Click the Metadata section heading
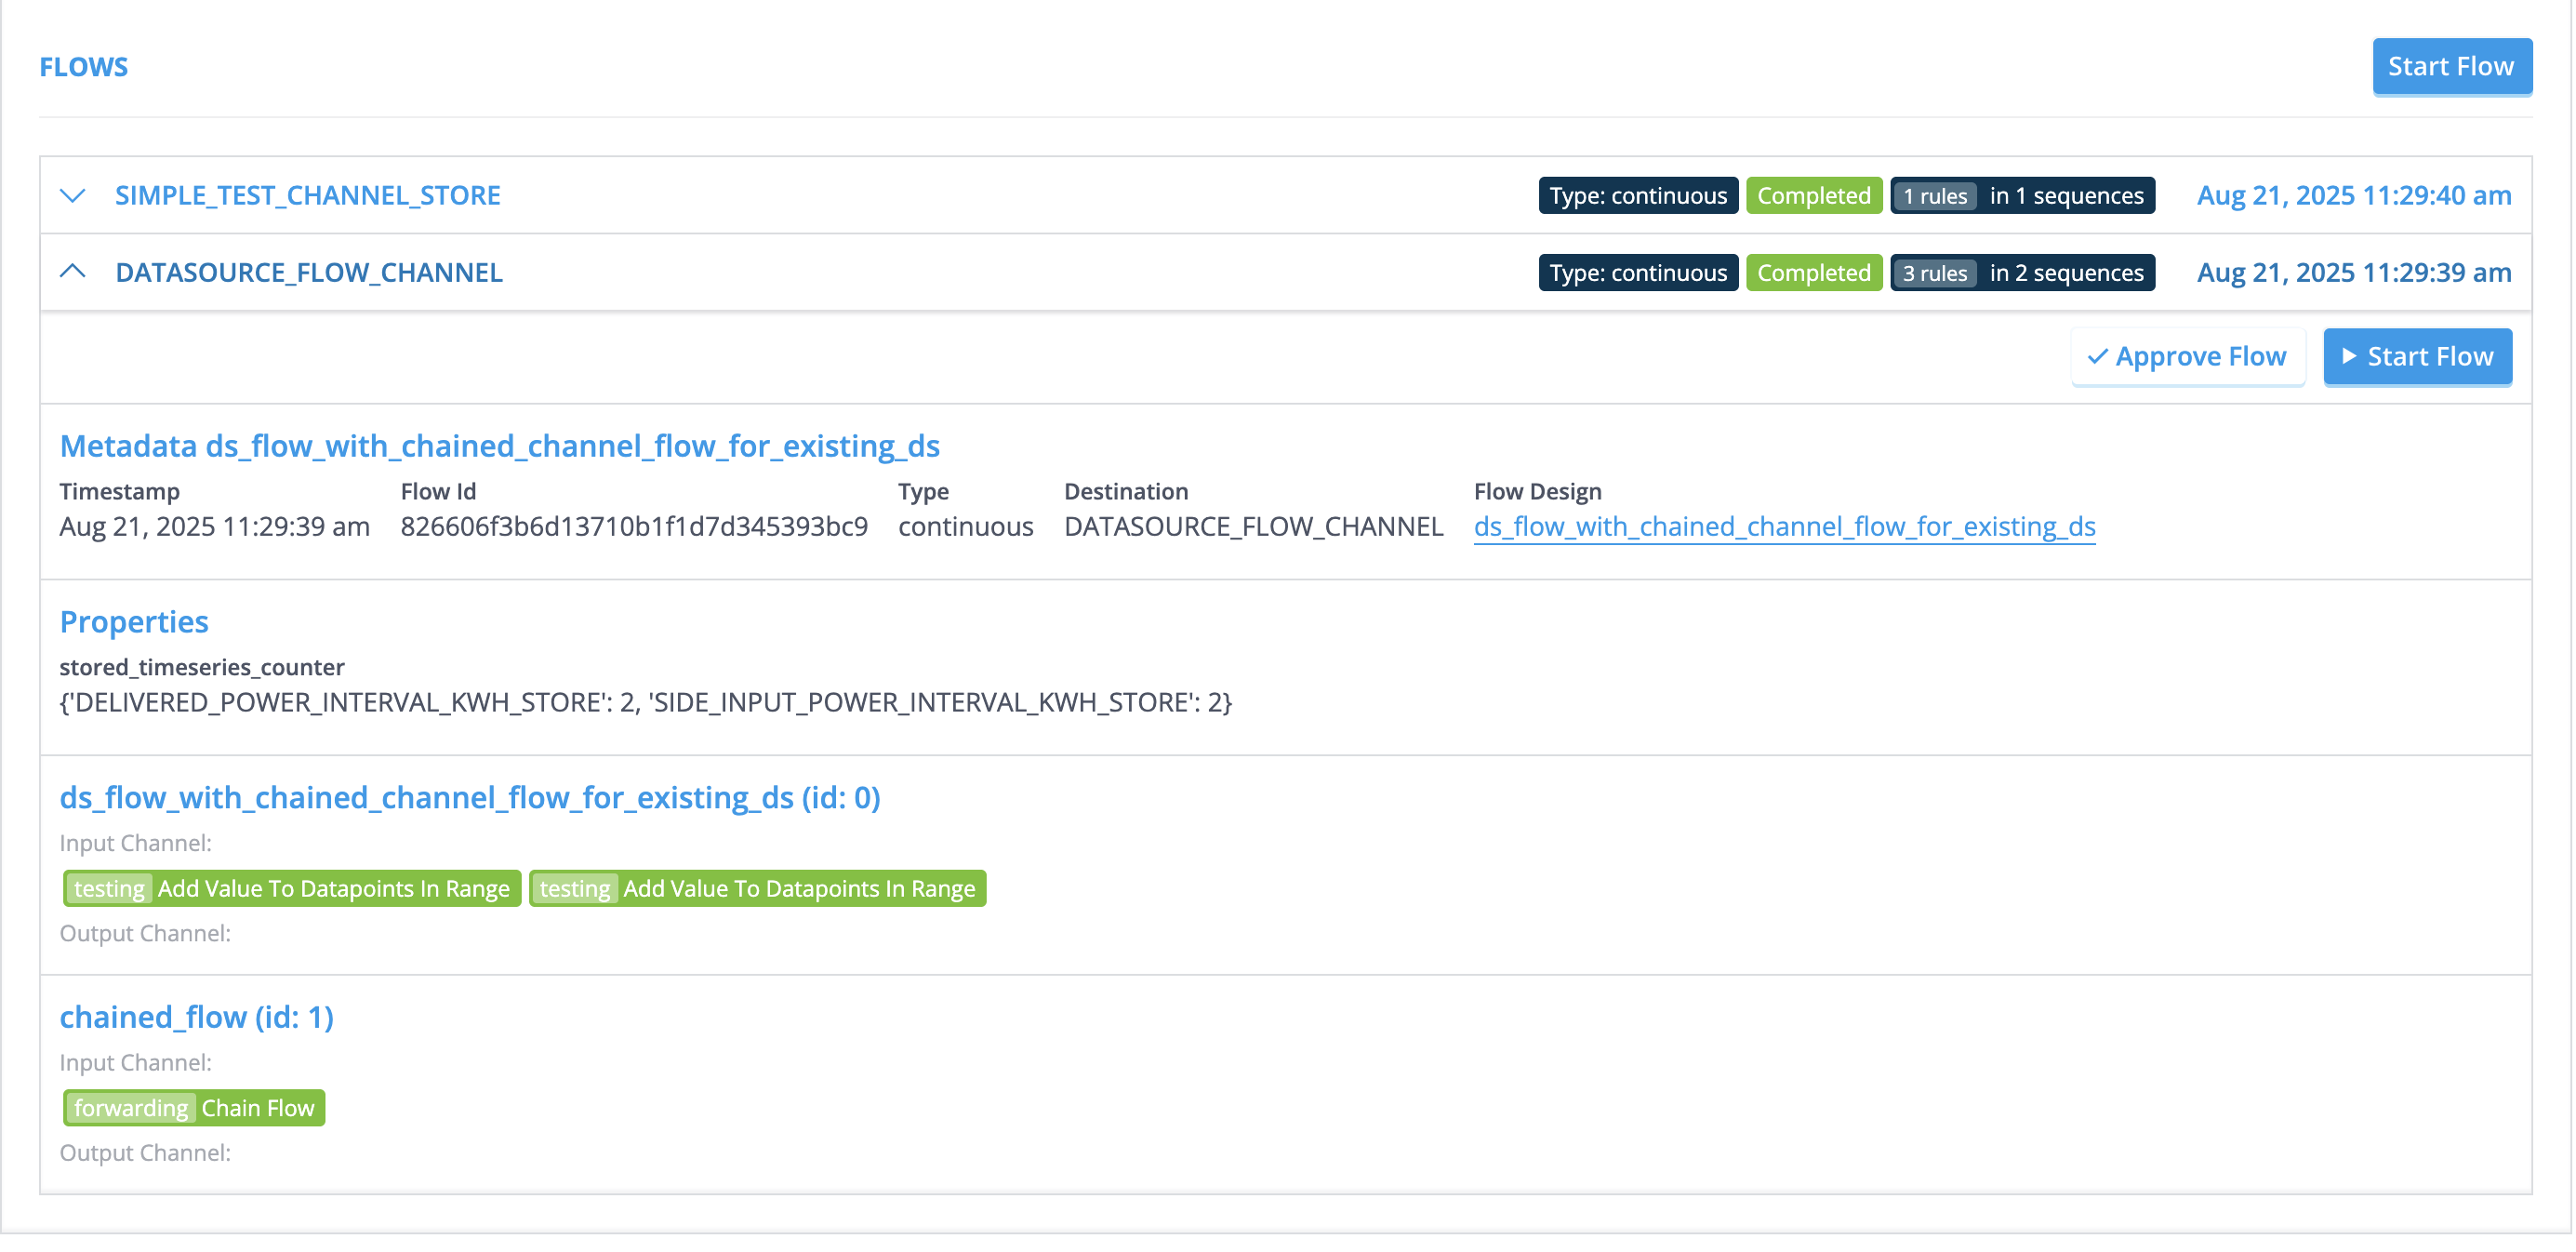 [x=499, y=446]
